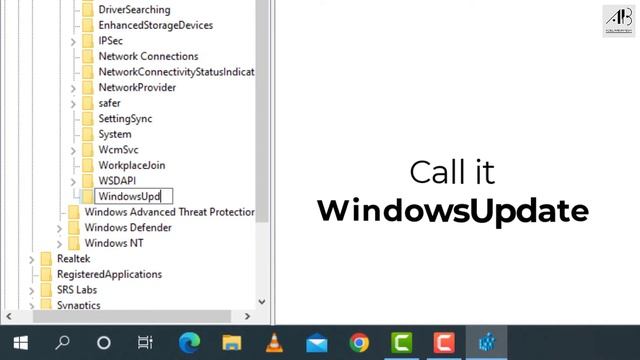Launch Cortana from the taskbar
Screen dimensions: 640x360
(x=104, y=343)
